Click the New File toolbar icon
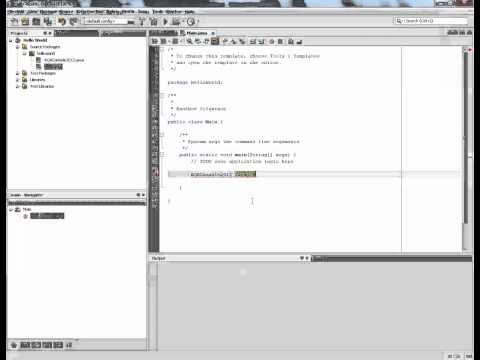This screenshot has height=360, width=480. coord(14,22)
